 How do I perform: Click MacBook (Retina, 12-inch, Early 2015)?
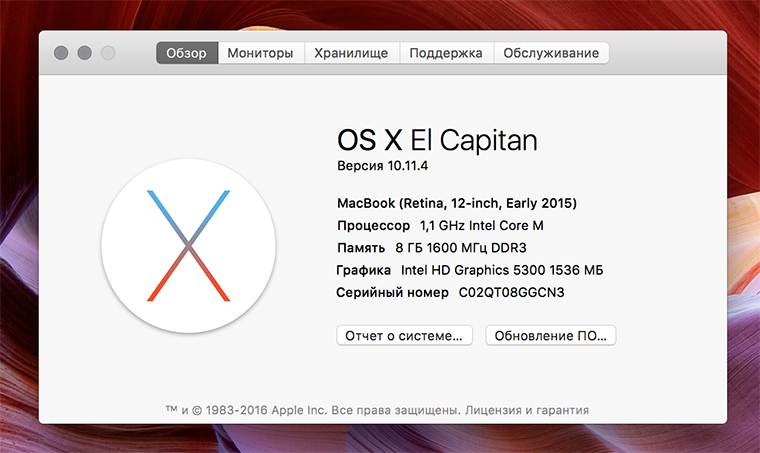(457, 203)
